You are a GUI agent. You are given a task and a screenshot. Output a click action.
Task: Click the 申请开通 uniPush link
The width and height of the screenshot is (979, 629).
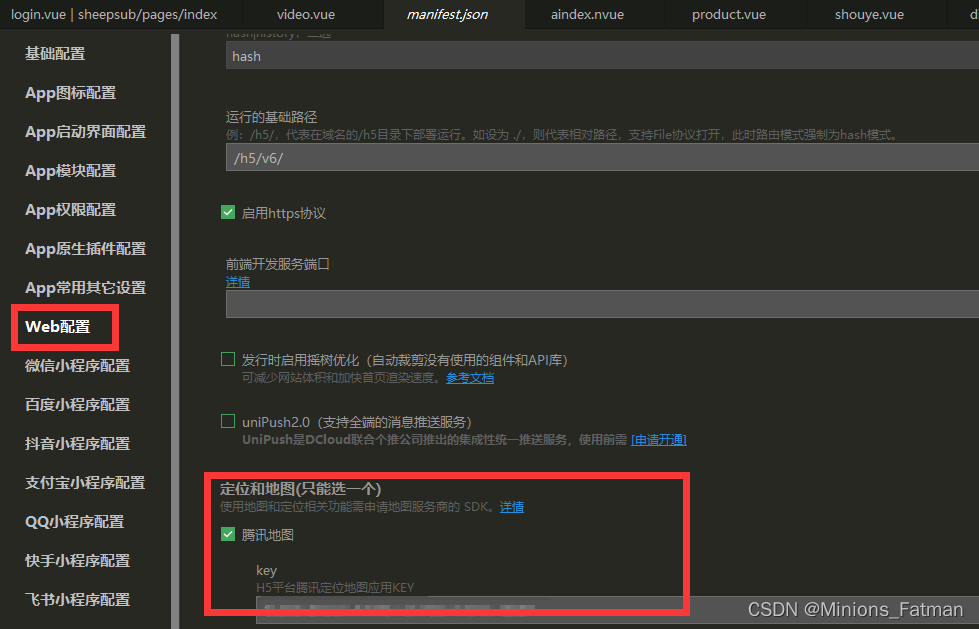659,440
